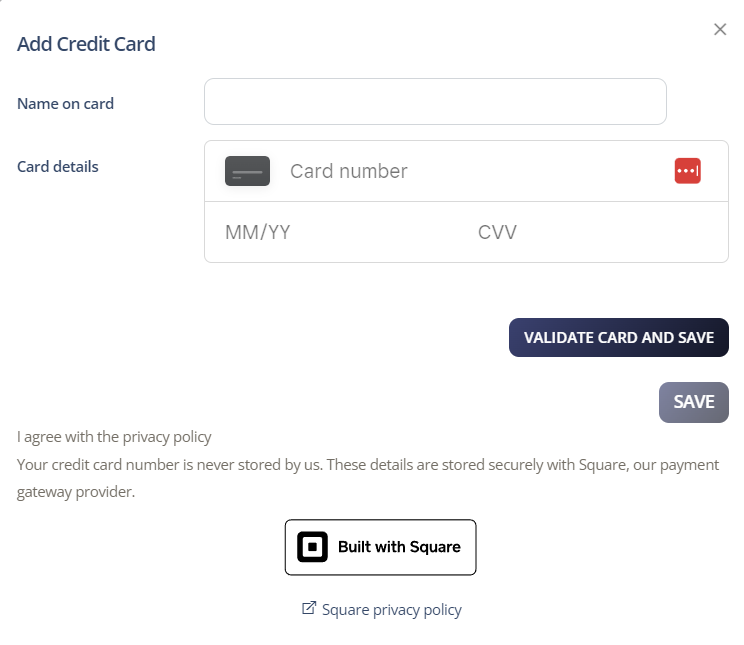Click the gateway provider text line

pyautogui.click(x=75, y=493)
